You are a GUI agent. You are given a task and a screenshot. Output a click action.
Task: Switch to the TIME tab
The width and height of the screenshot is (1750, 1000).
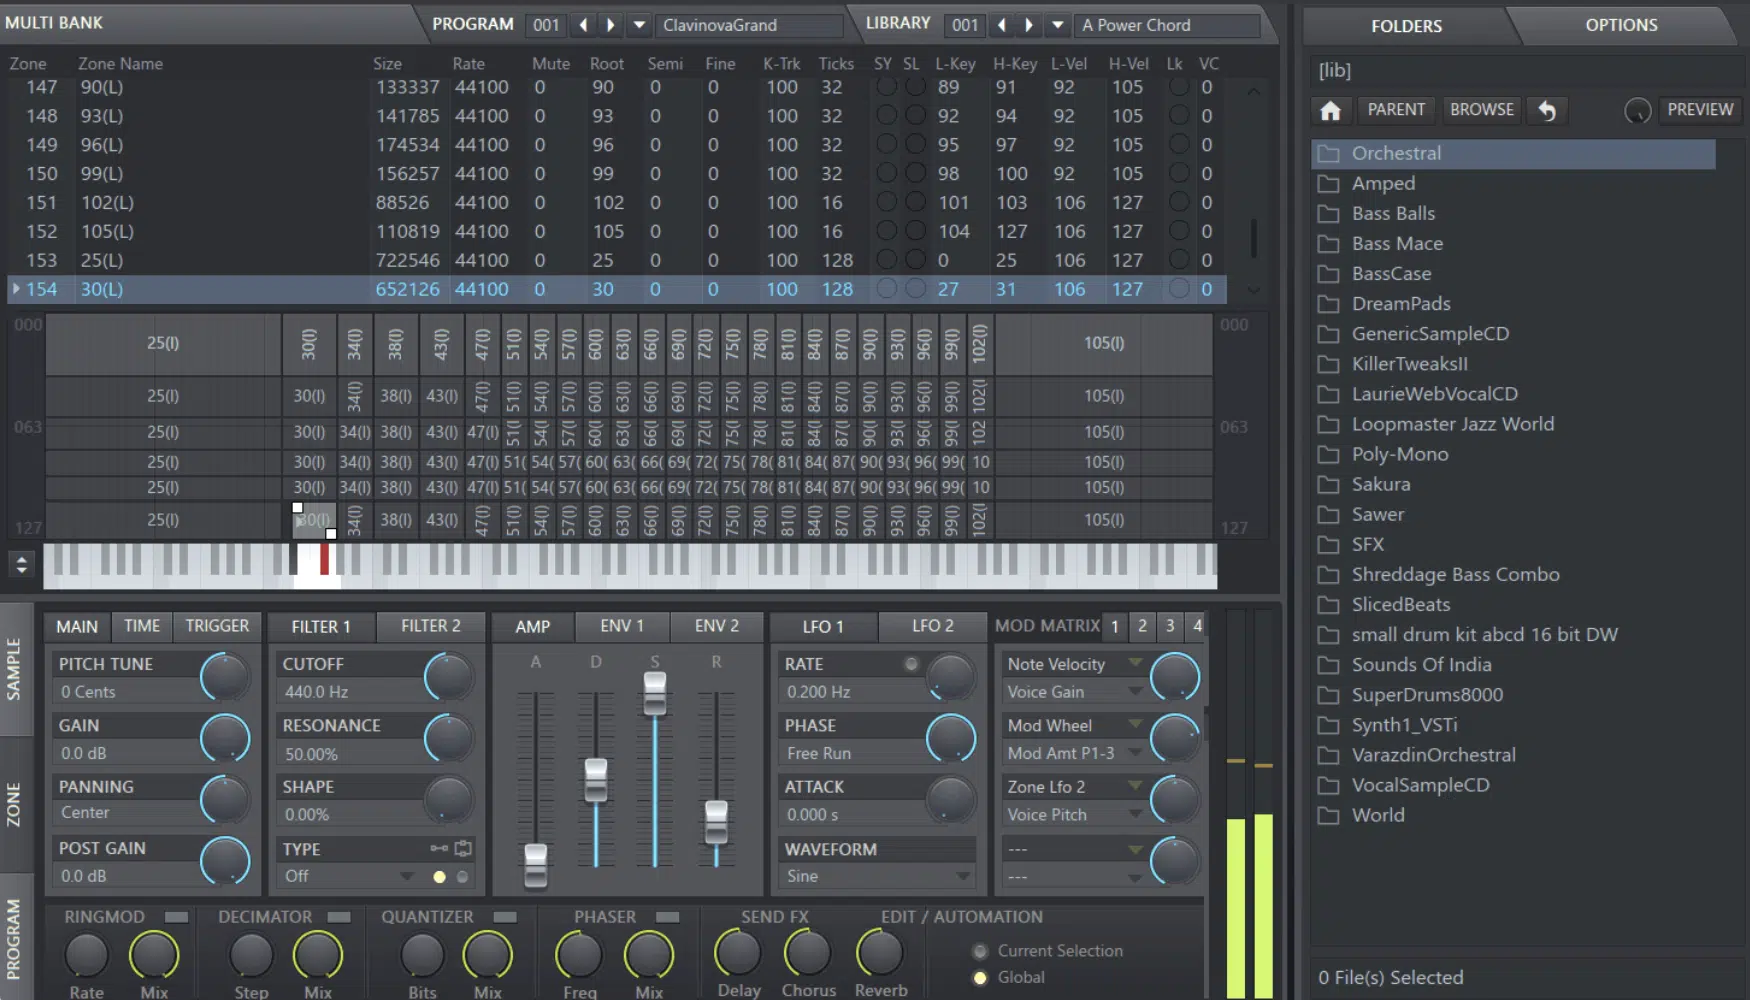(x=142, y=626)
